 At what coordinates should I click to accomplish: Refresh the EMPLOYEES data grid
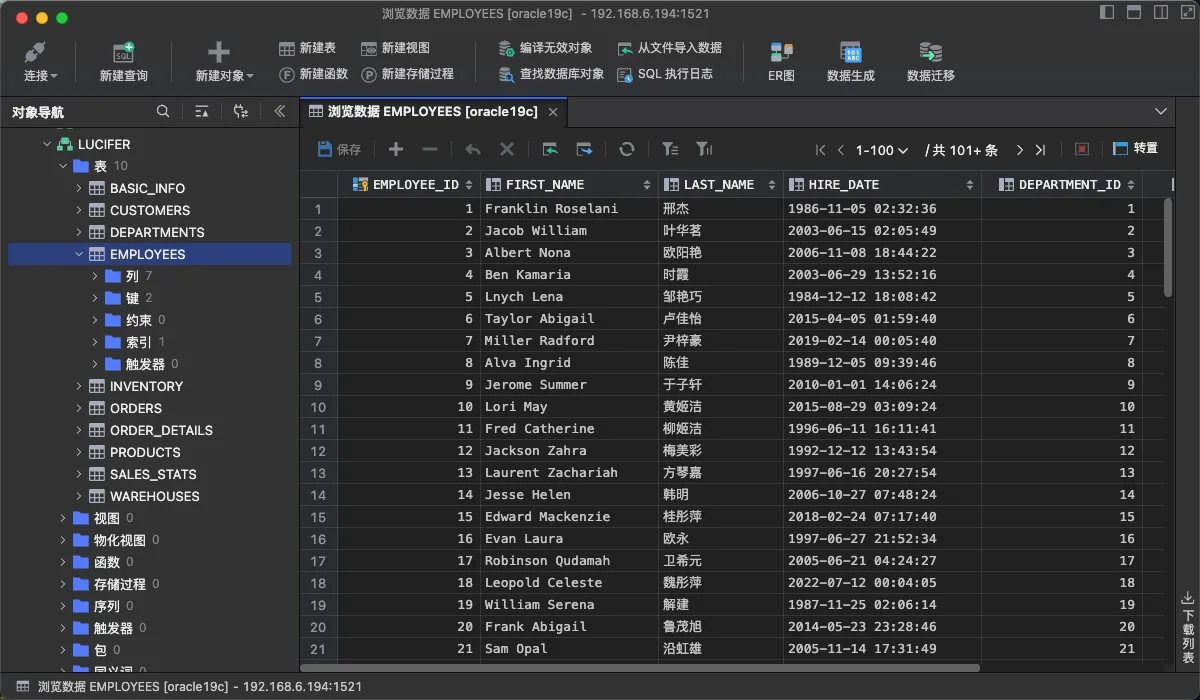(627, 149)
